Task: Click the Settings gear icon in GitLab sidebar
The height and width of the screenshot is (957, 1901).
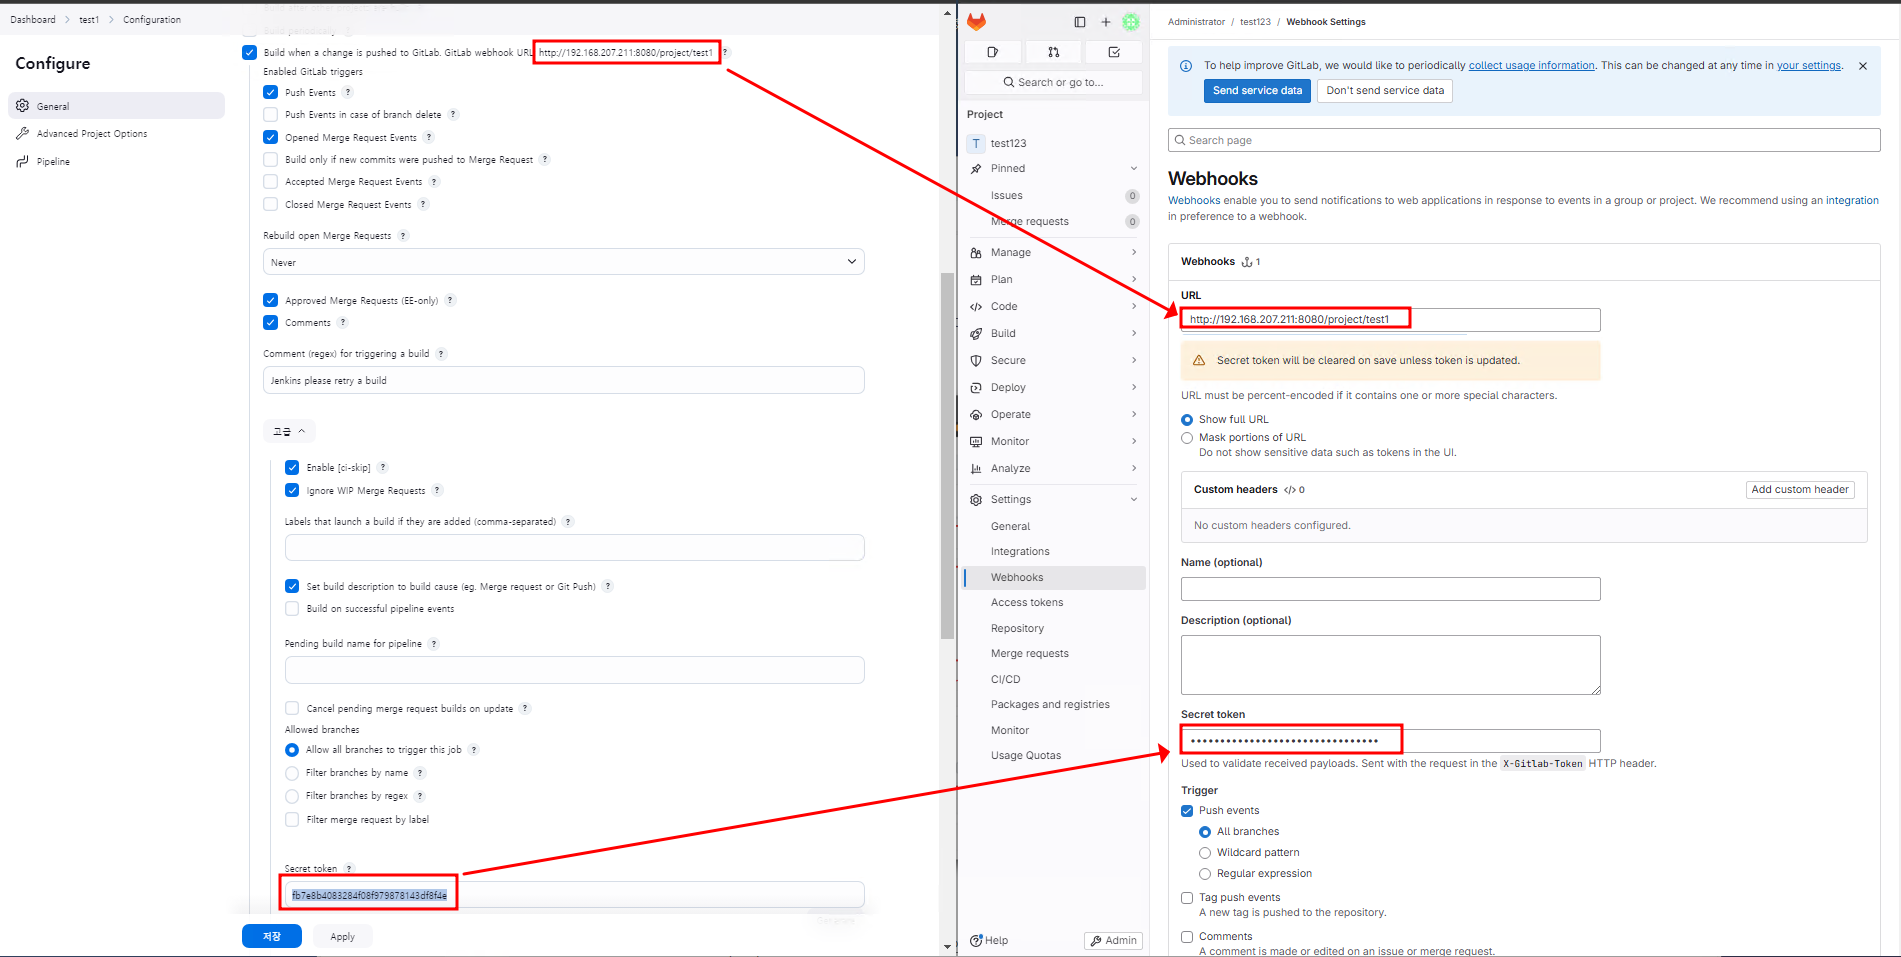Action: (976, 500)
